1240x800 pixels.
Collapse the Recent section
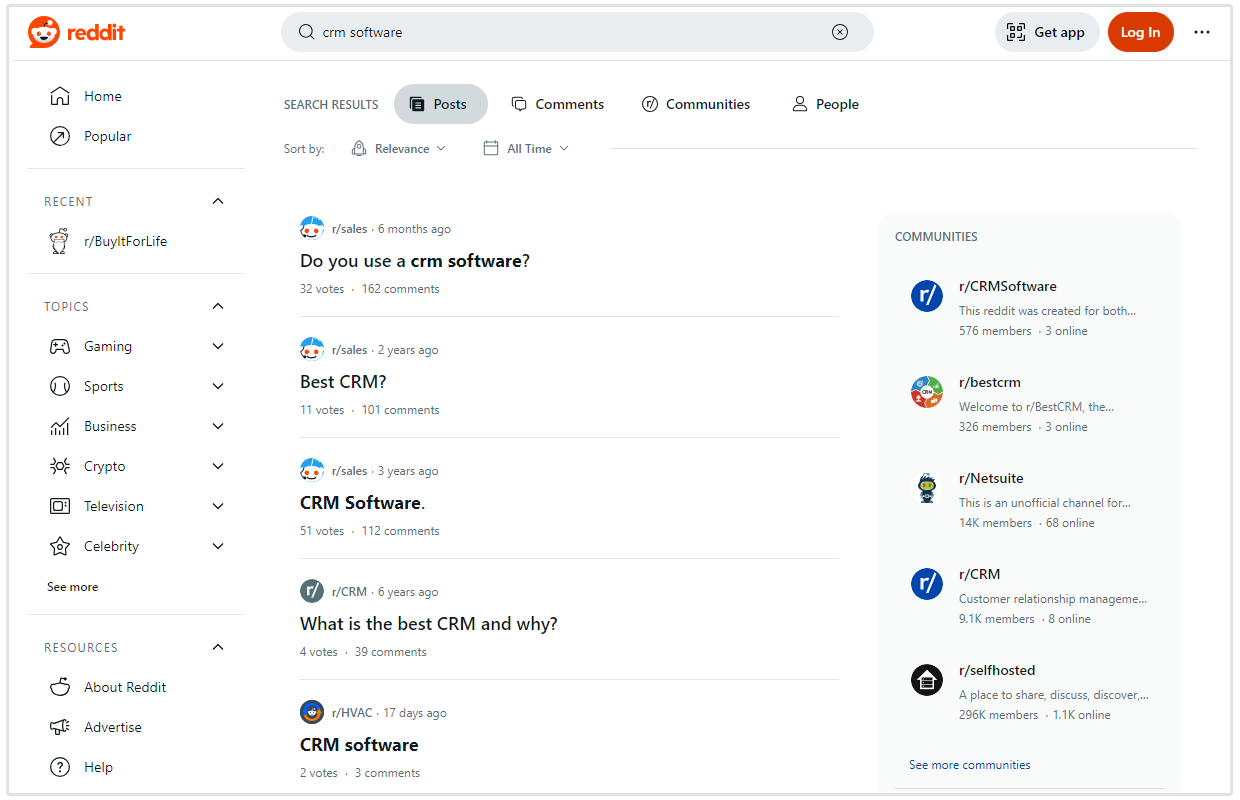218,201
